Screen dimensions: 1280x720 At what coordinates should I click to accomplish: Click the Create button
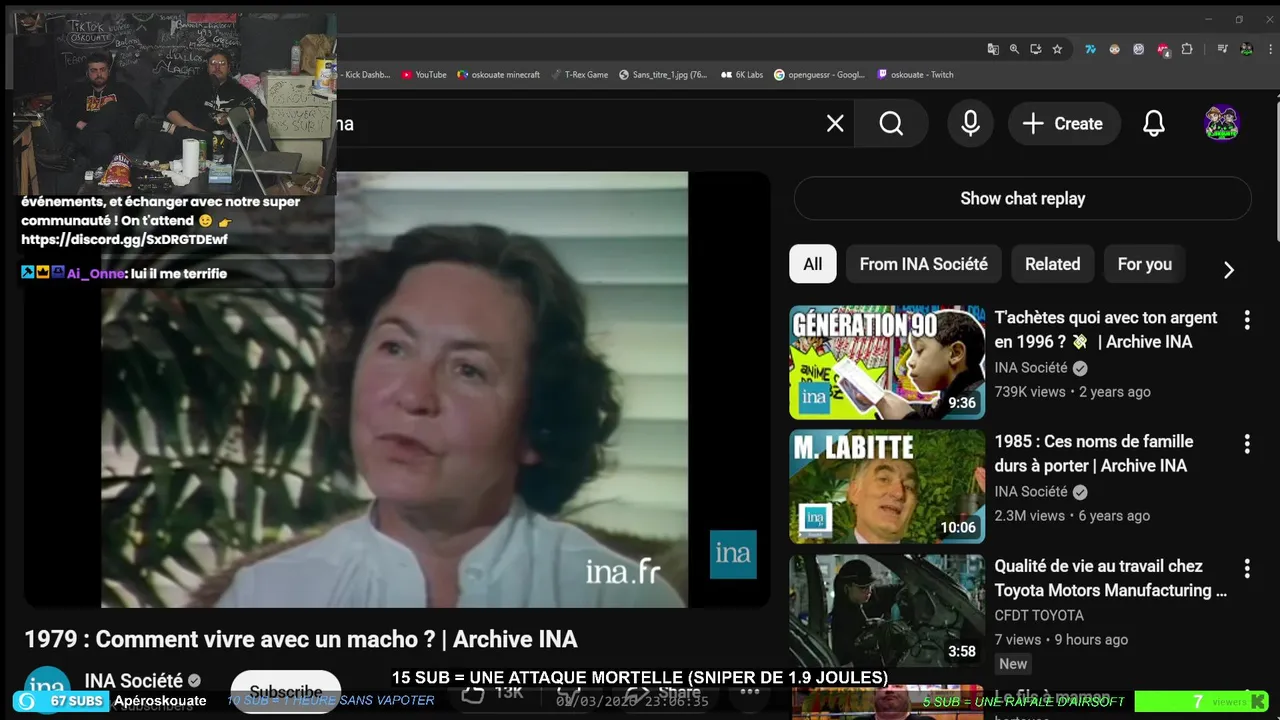tap(1063, 123)
